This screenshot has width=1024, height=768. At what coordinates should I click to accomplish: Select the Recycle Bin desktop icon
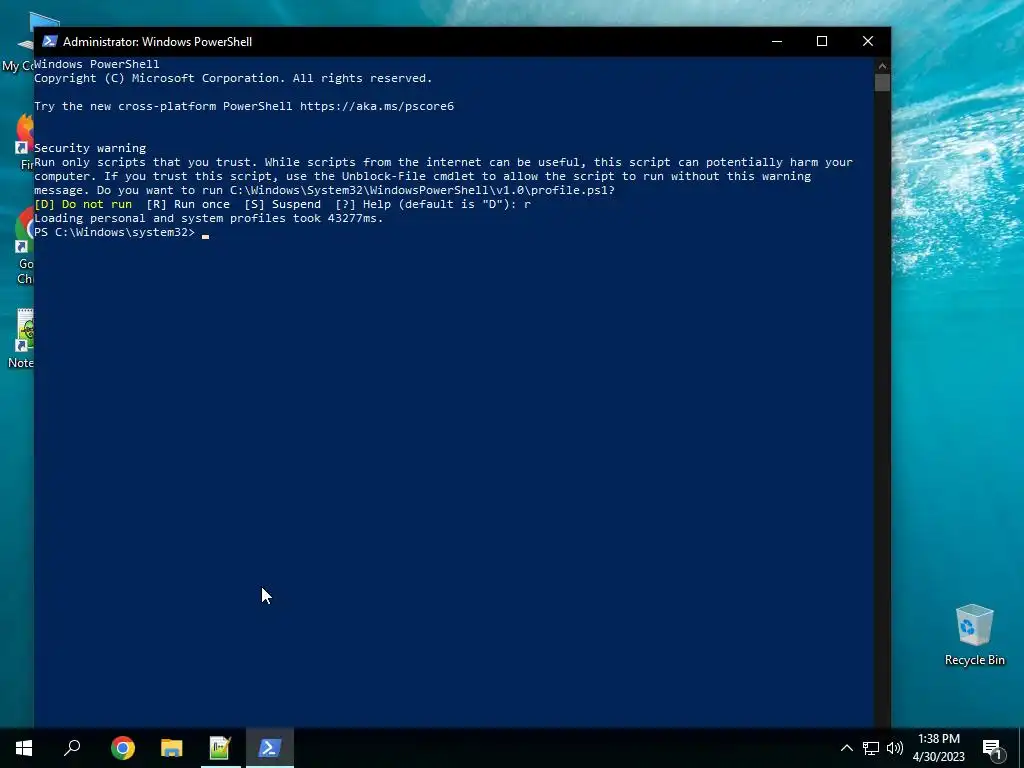tap(974, 635)
